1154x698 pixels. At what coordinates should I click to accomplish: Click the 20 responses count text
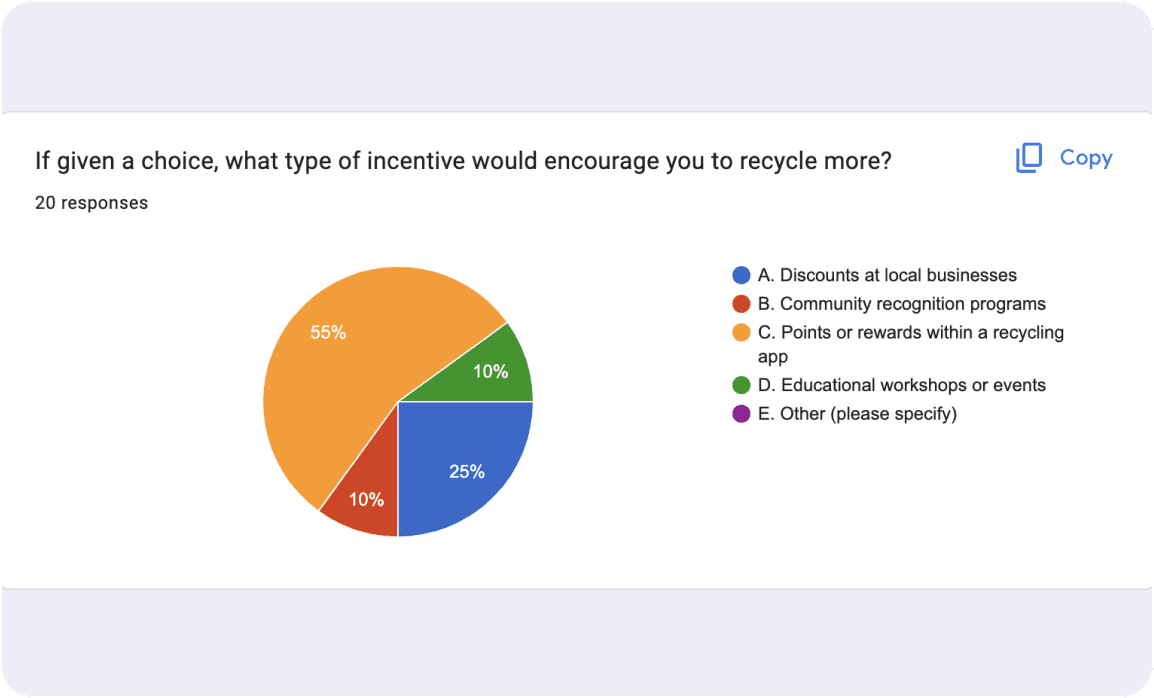coord(91,203)
